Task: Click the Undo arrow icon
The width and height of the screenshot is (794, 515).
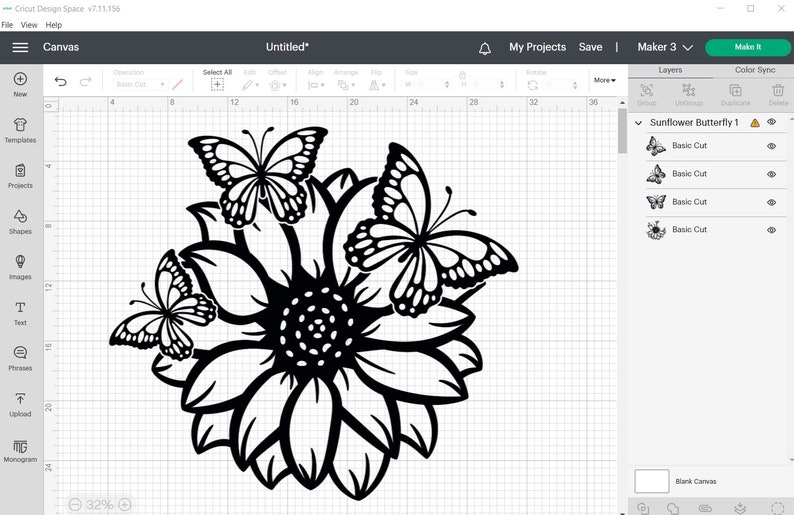Action: [x=61, y=81]
